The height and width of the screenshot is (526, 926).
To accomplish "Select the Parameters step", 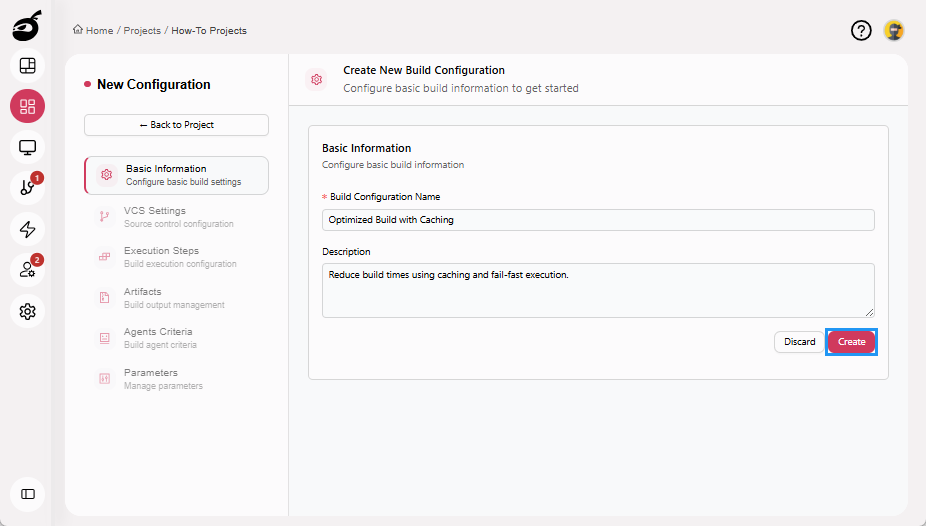I will pyautogui.click(x=177, y=378).
